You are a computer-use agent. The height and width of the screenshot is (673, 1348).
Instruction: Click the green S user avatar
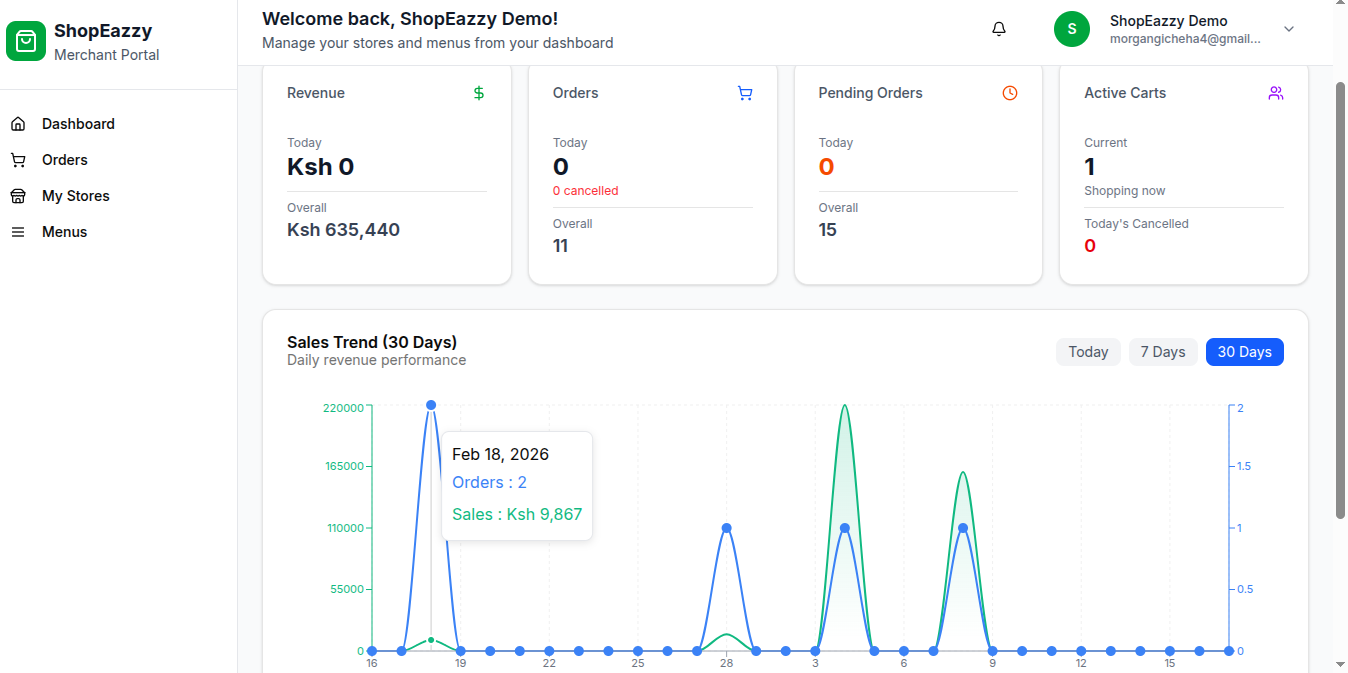(x=1072, y=29)
